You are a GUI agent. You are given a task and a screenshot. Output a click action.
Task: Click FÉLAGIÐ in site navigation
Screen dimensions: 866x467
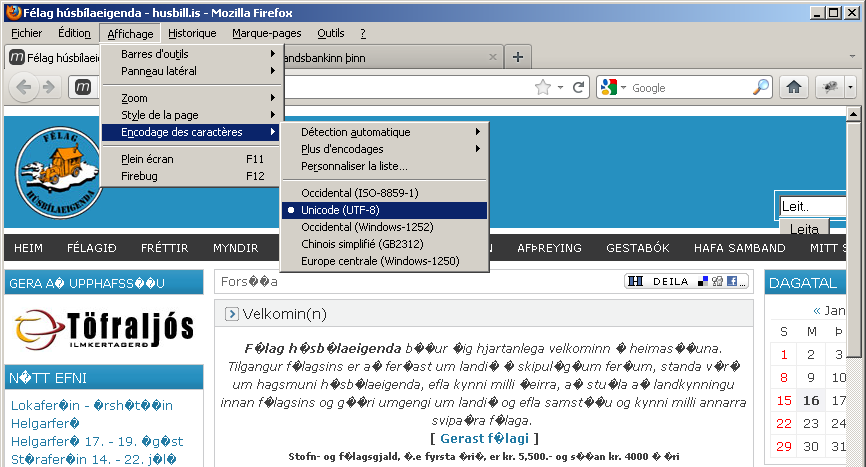coord(92,248)
